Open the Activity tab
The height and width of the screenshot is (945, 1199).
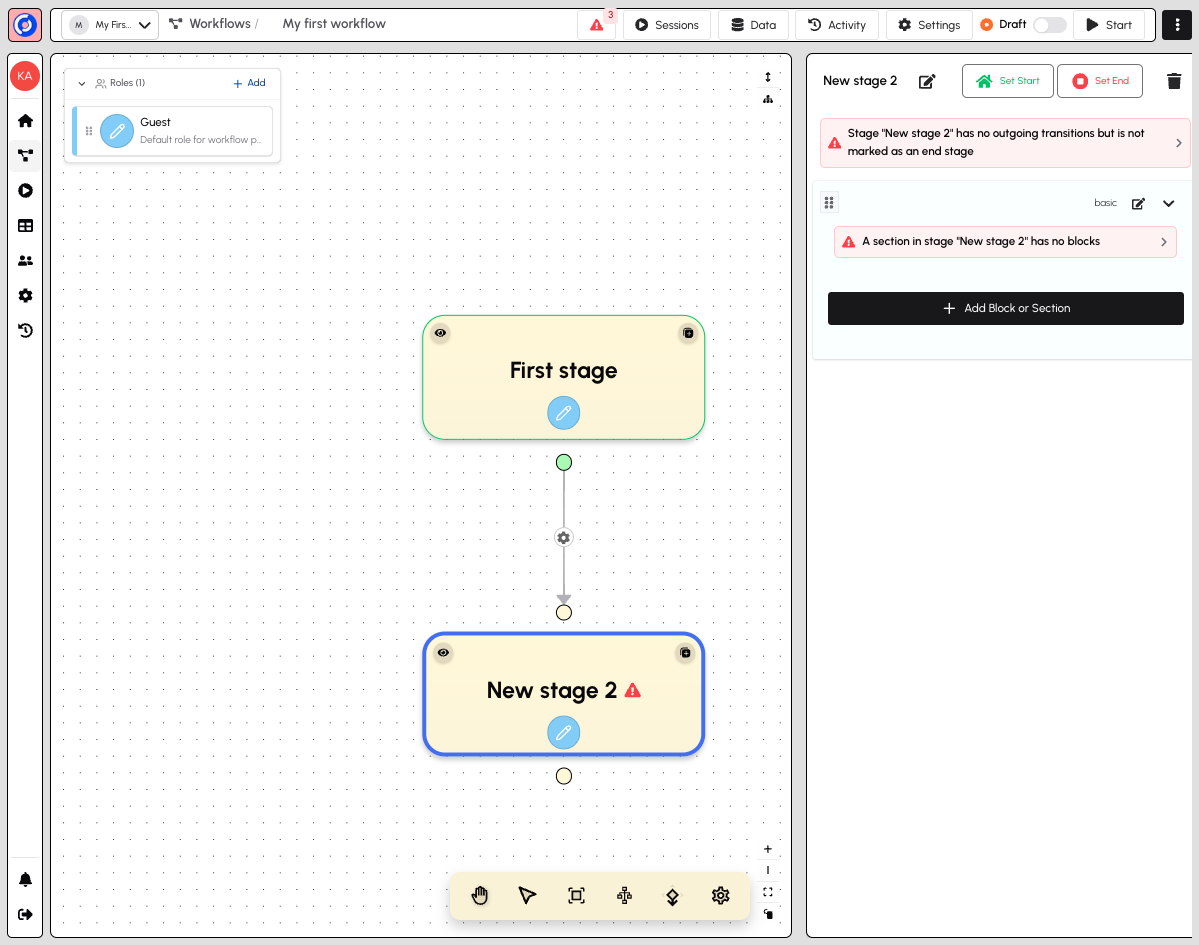[x=837, y=24]
